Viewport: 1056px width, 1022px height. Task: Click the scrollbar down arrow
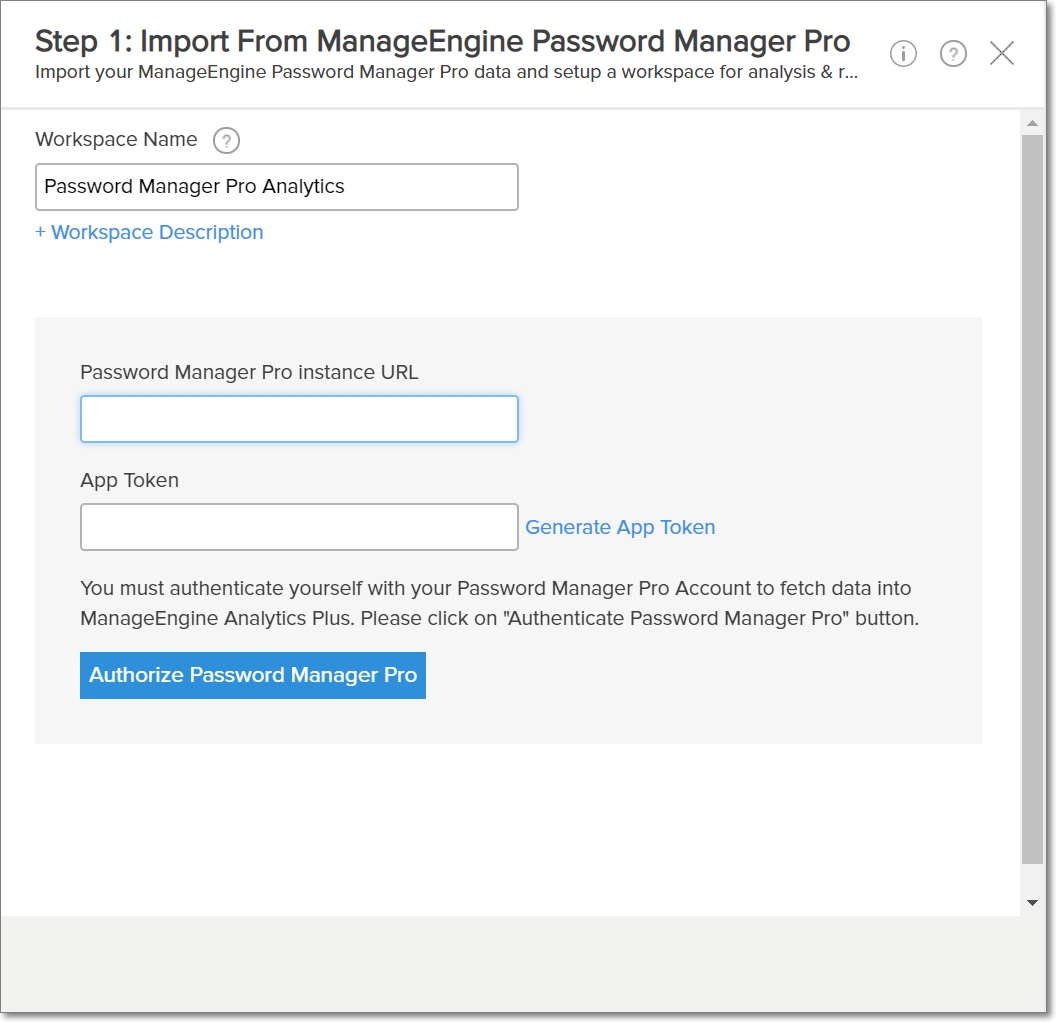[1032, 903]
